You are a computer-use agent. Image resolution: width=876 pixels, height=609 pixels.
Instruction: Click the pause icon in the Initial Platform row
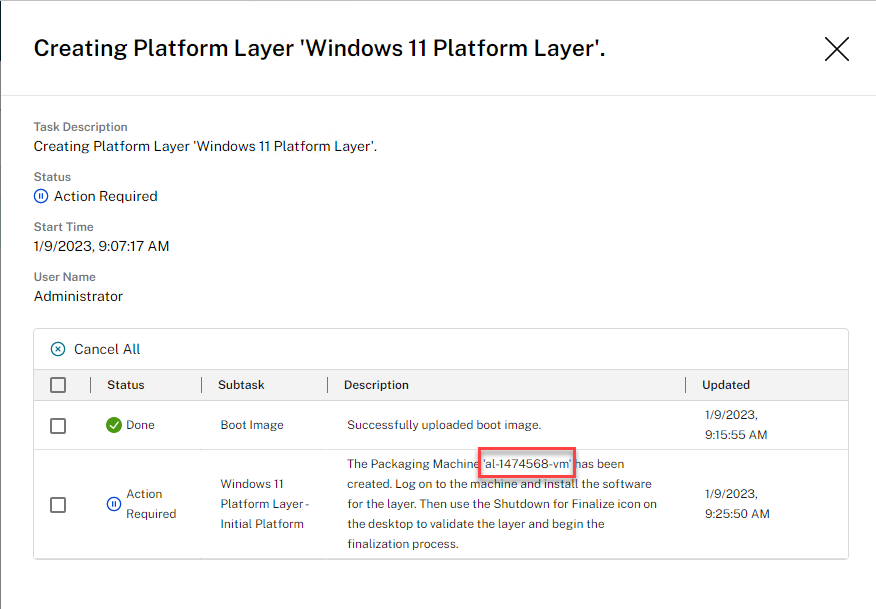[114, 504]
